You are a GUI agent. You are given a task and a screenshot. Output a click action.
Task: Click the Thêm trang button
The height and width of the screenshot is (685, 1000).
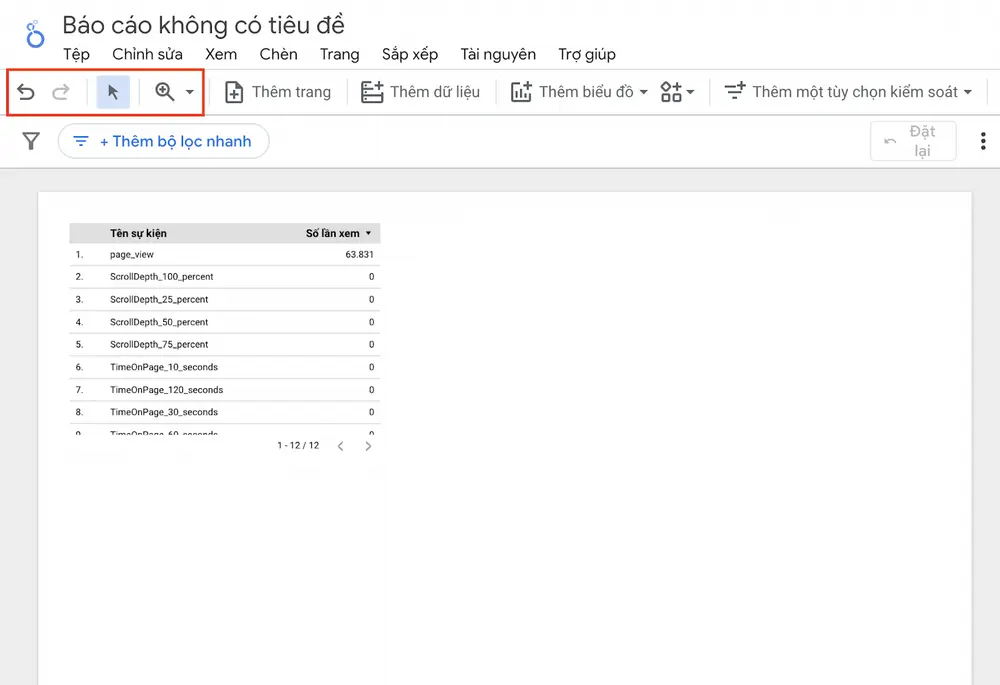tap(278, 92)
